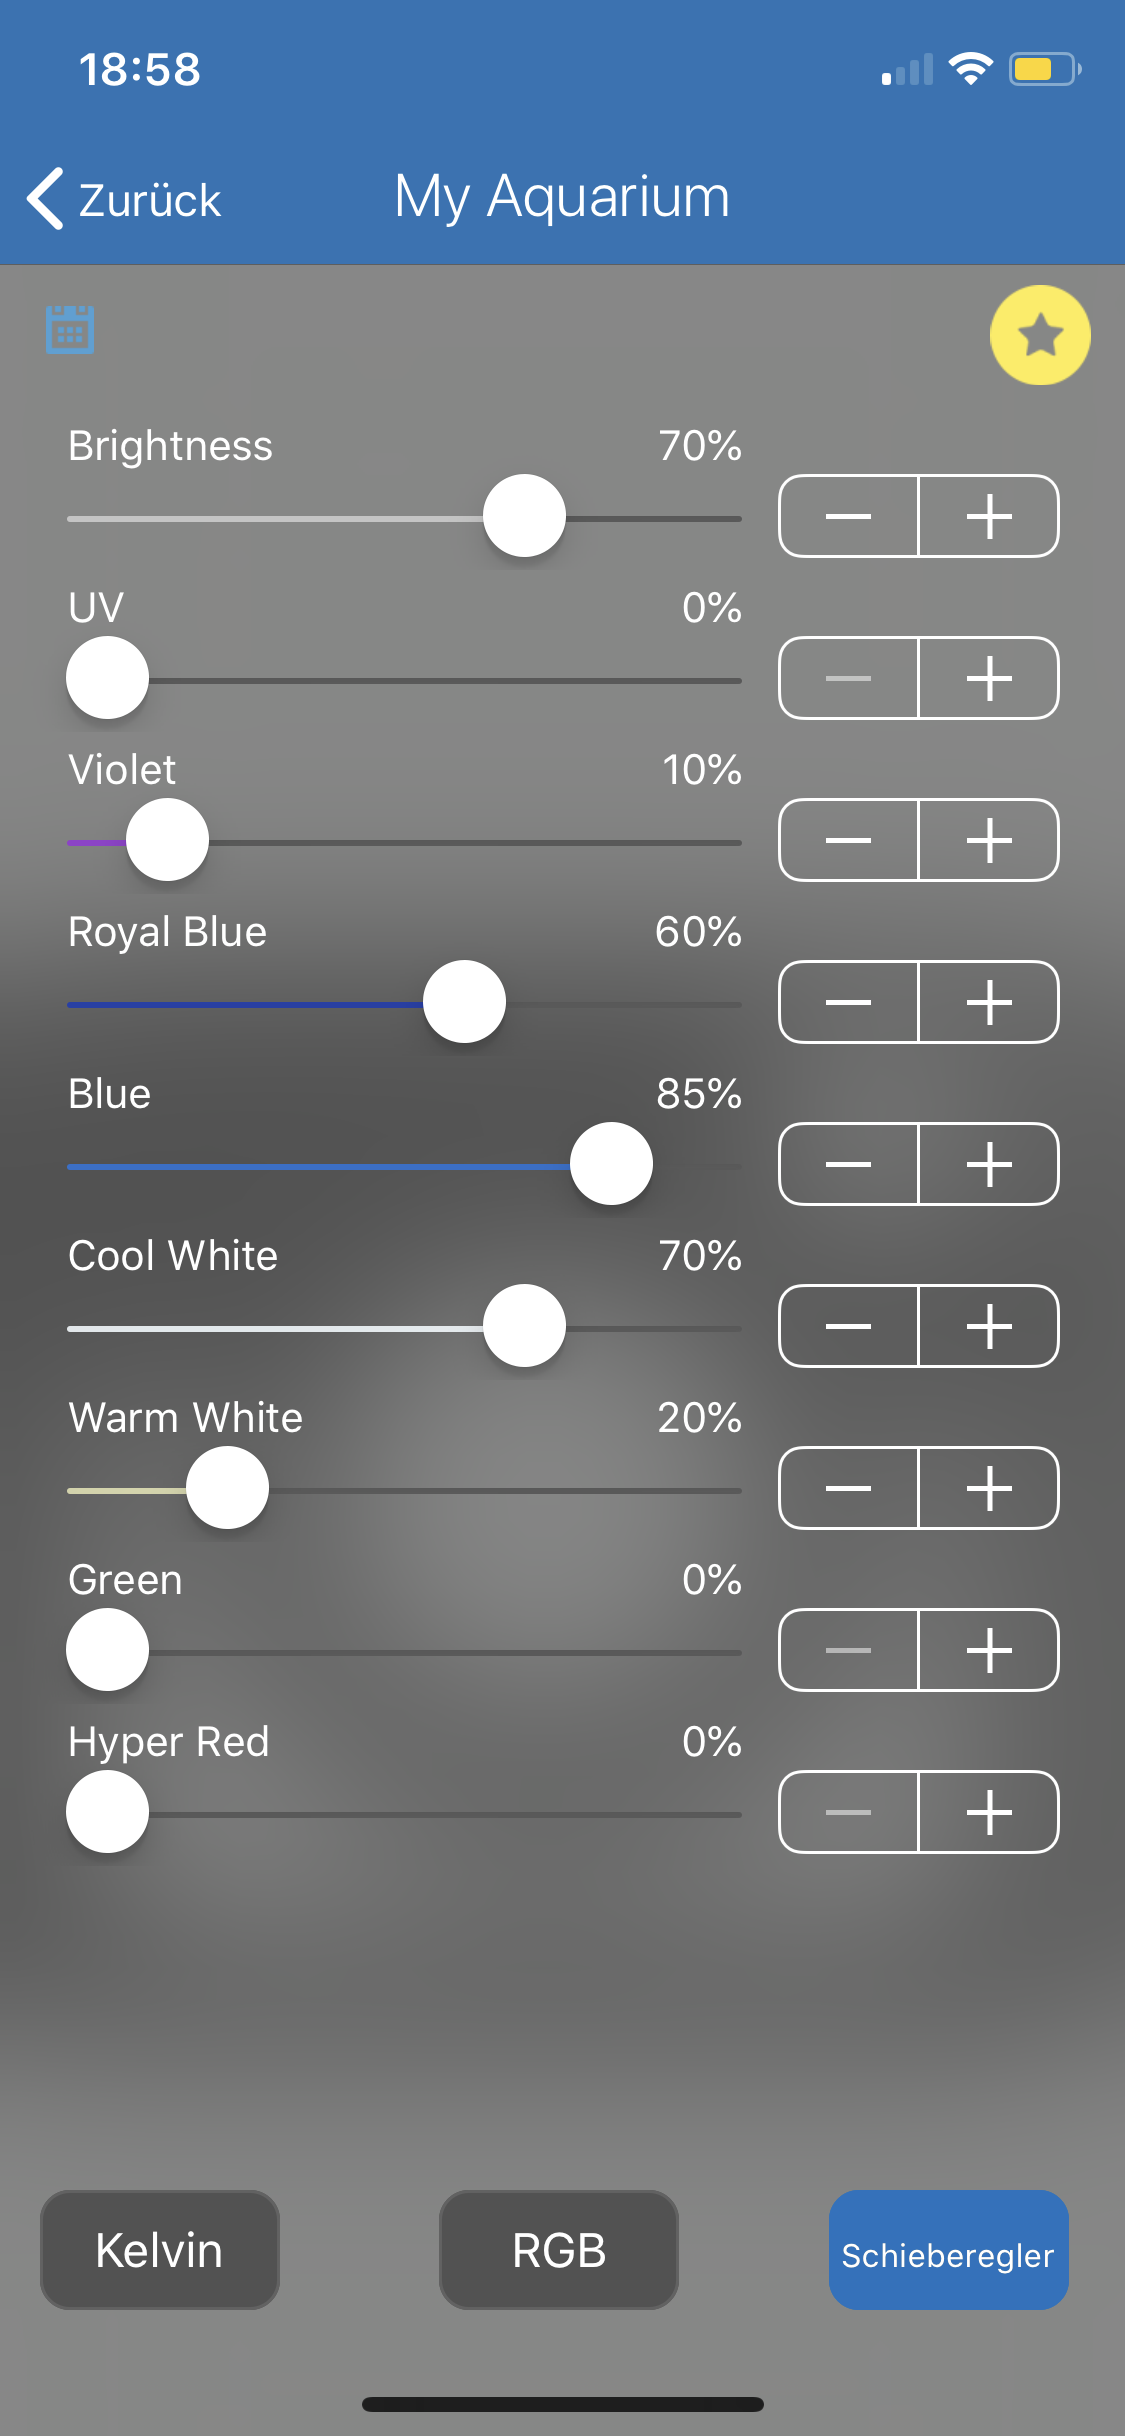Image resolution: width=1125 pixels, height=2436 pixels.
Task: Click the Brightness slider handle
Action: click(524, 516)
